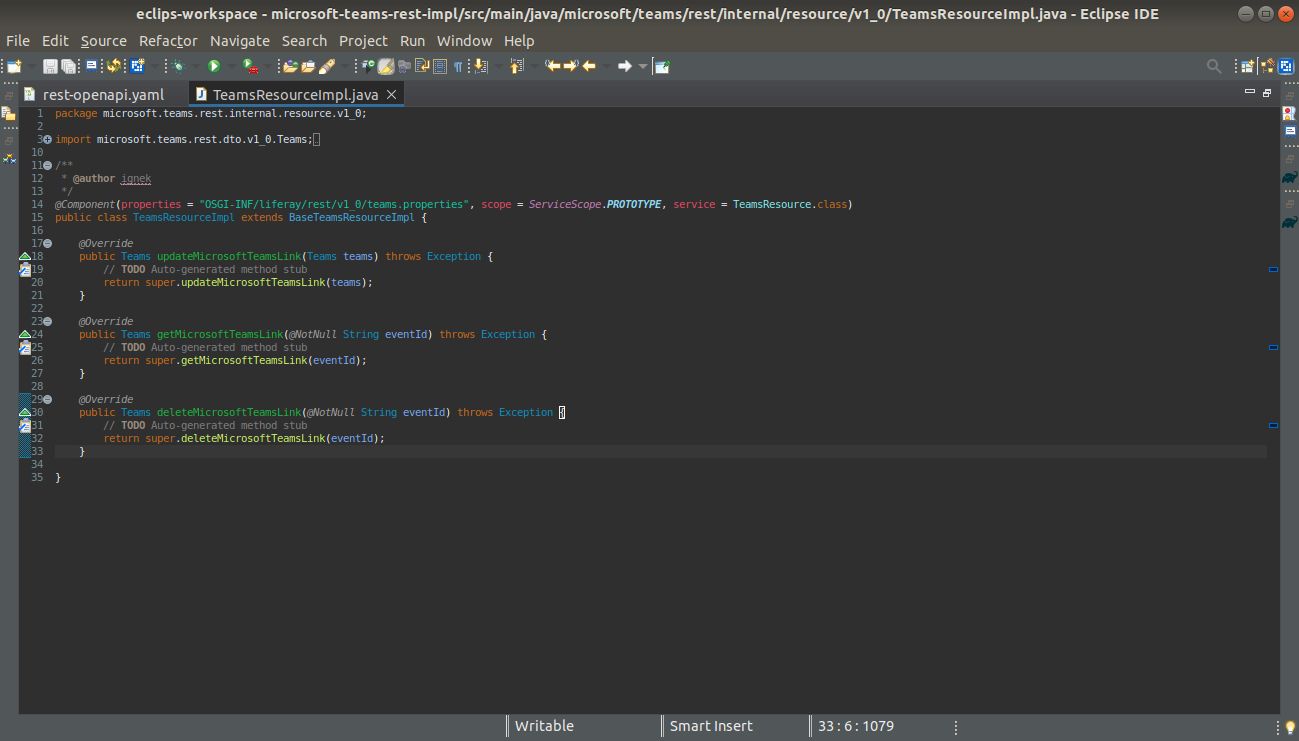1299x741 pixels.
Task: Toggle Mark Occurrences highlighter icon
Action: 386,66
